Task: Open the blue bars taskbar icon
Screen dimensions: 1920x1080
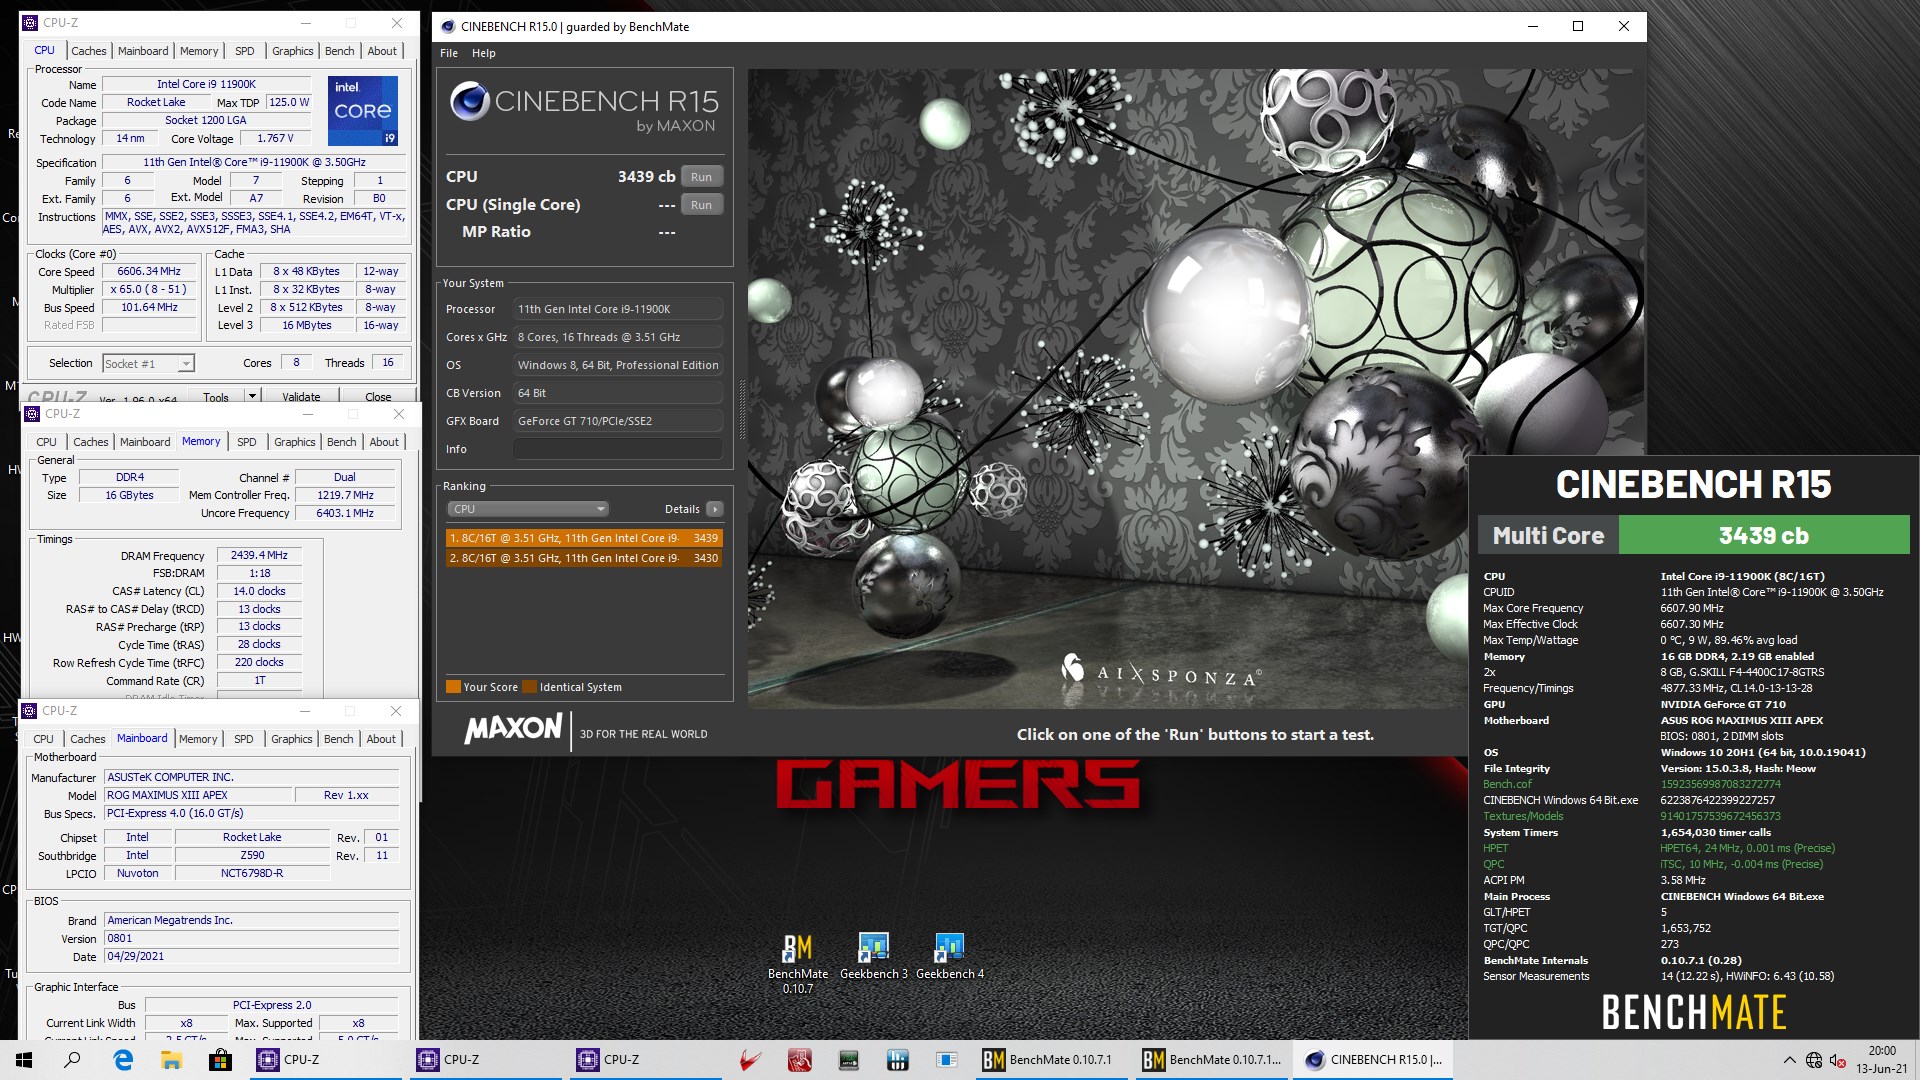Action: pyautogui.click(x=897, y=1060)
